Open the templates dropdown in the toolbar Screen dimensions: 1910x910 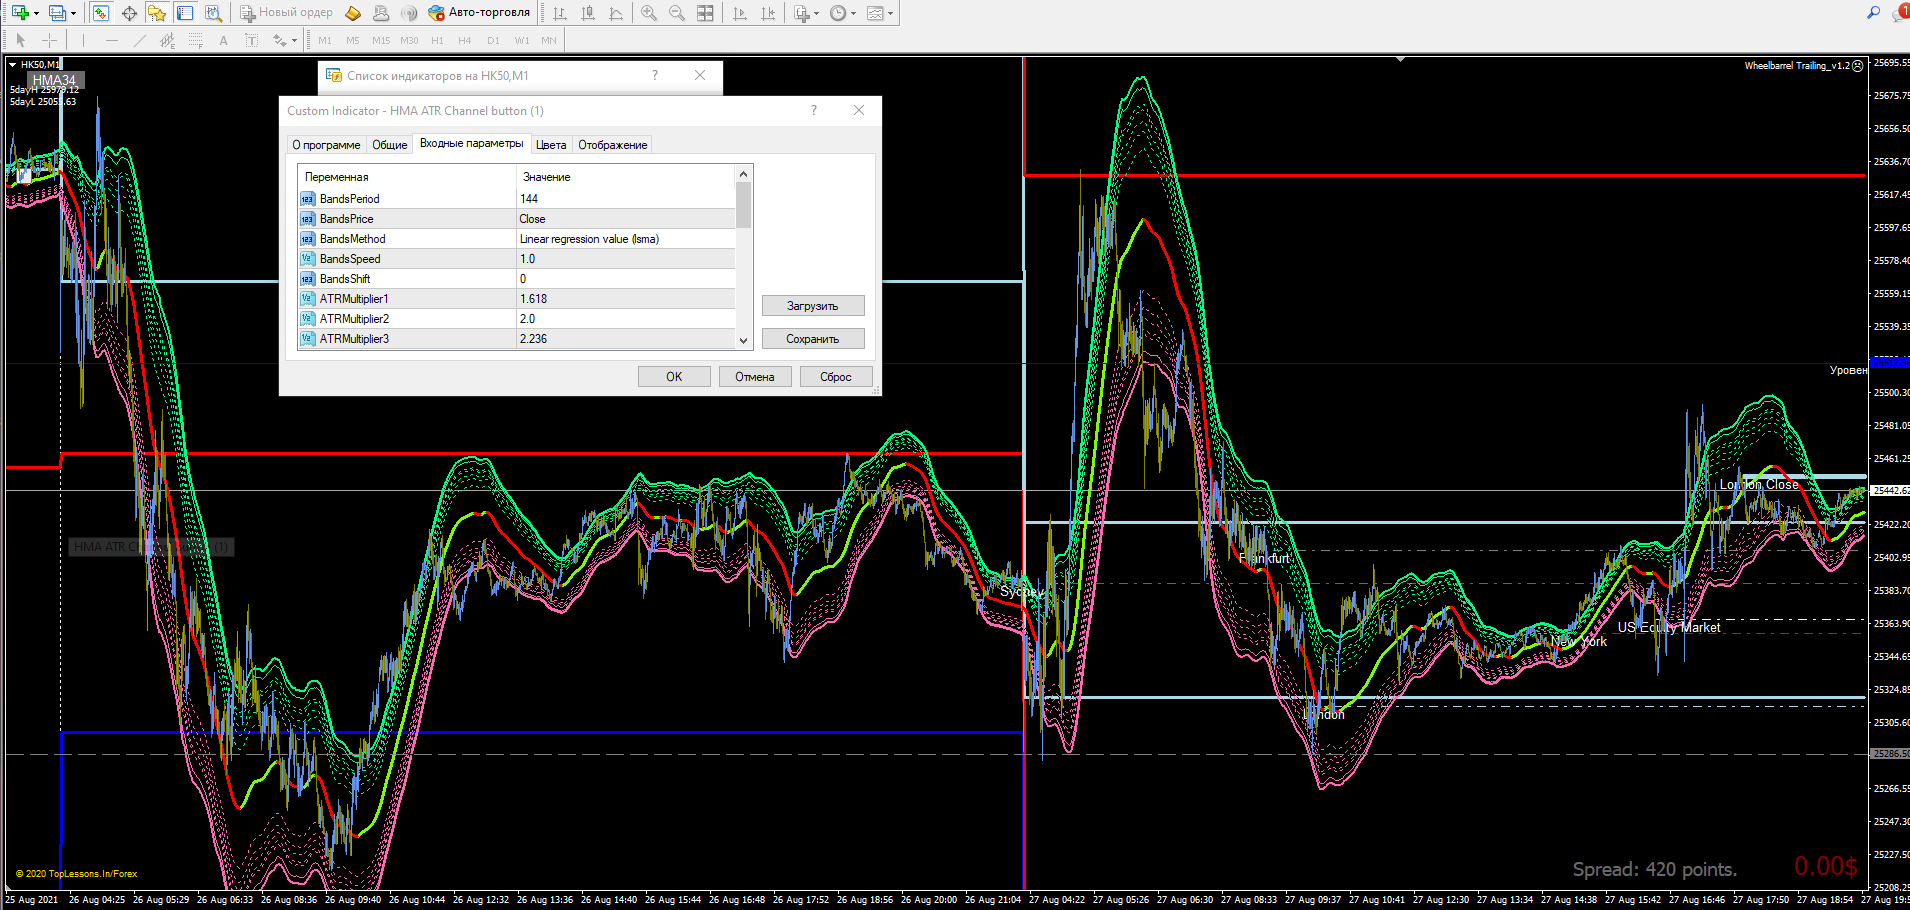click(890, 13)
